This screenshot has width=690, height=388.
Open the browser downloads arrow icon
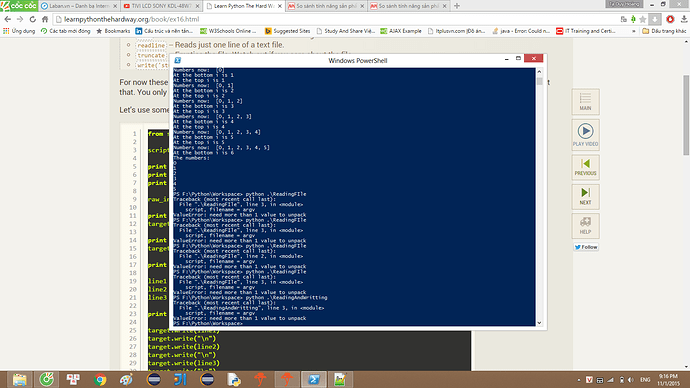coord(684,19)
